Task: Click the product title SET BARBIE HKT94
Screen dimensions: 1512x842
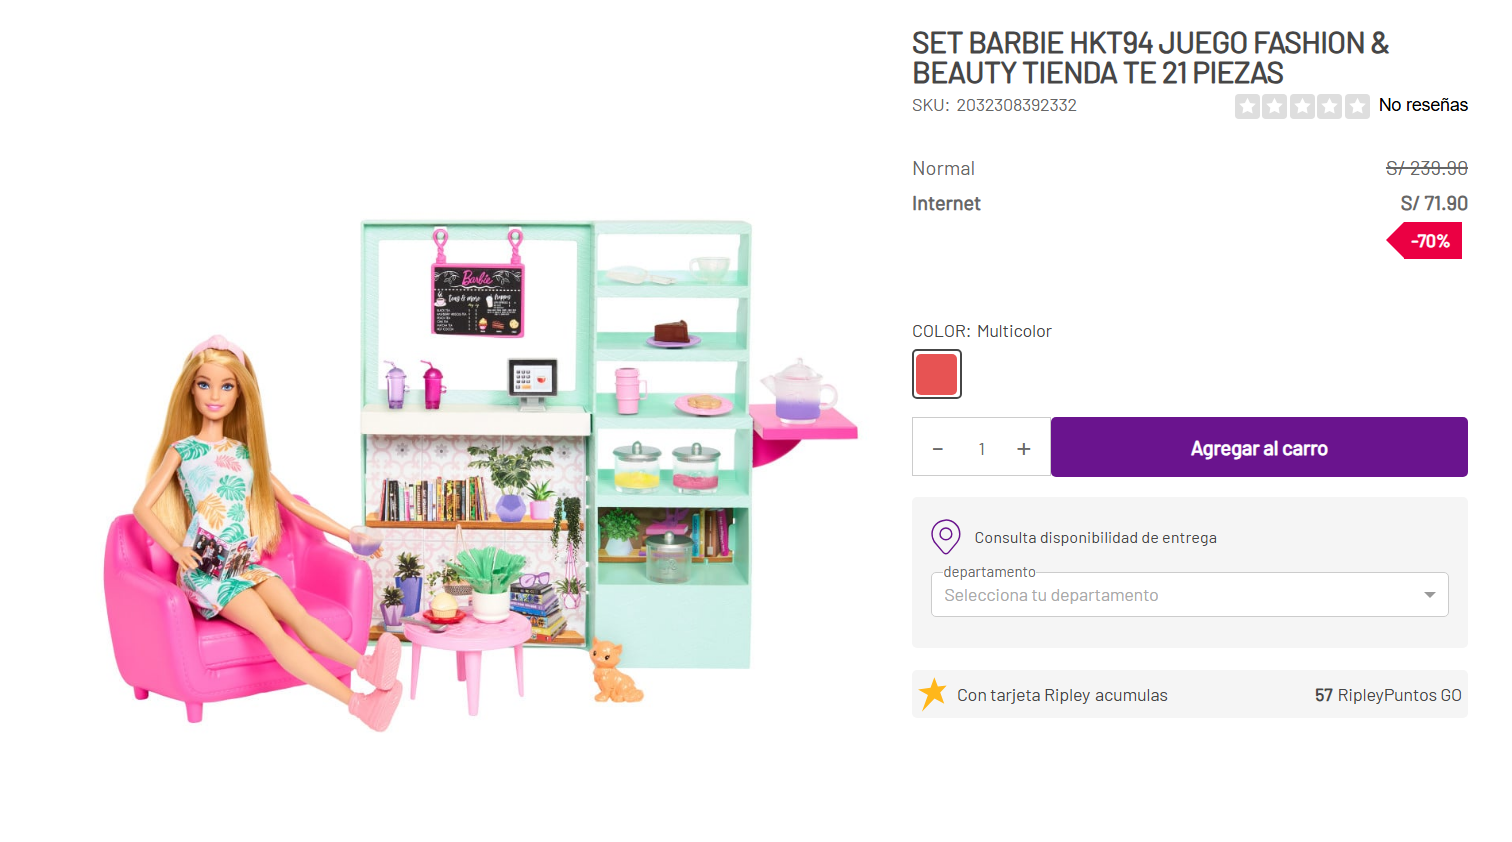Action: coord(1150,58)
